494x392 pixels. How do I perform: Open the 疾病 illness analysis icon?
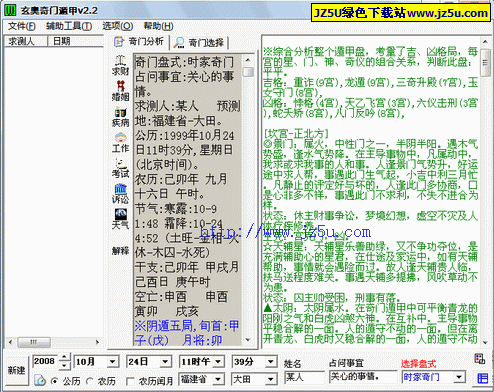click(120, 117)
